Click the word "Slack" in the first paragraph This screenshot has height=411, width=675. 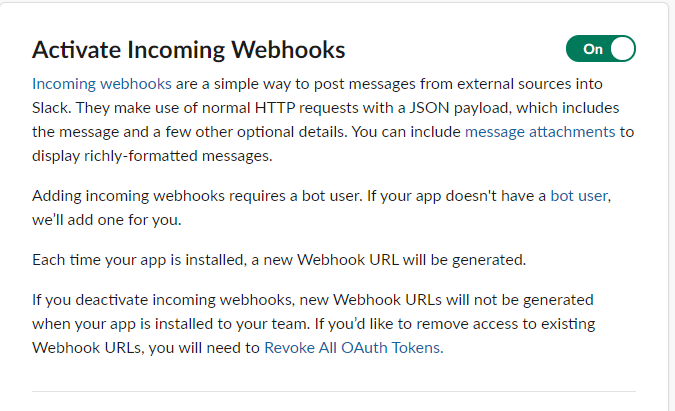point(52,107)
